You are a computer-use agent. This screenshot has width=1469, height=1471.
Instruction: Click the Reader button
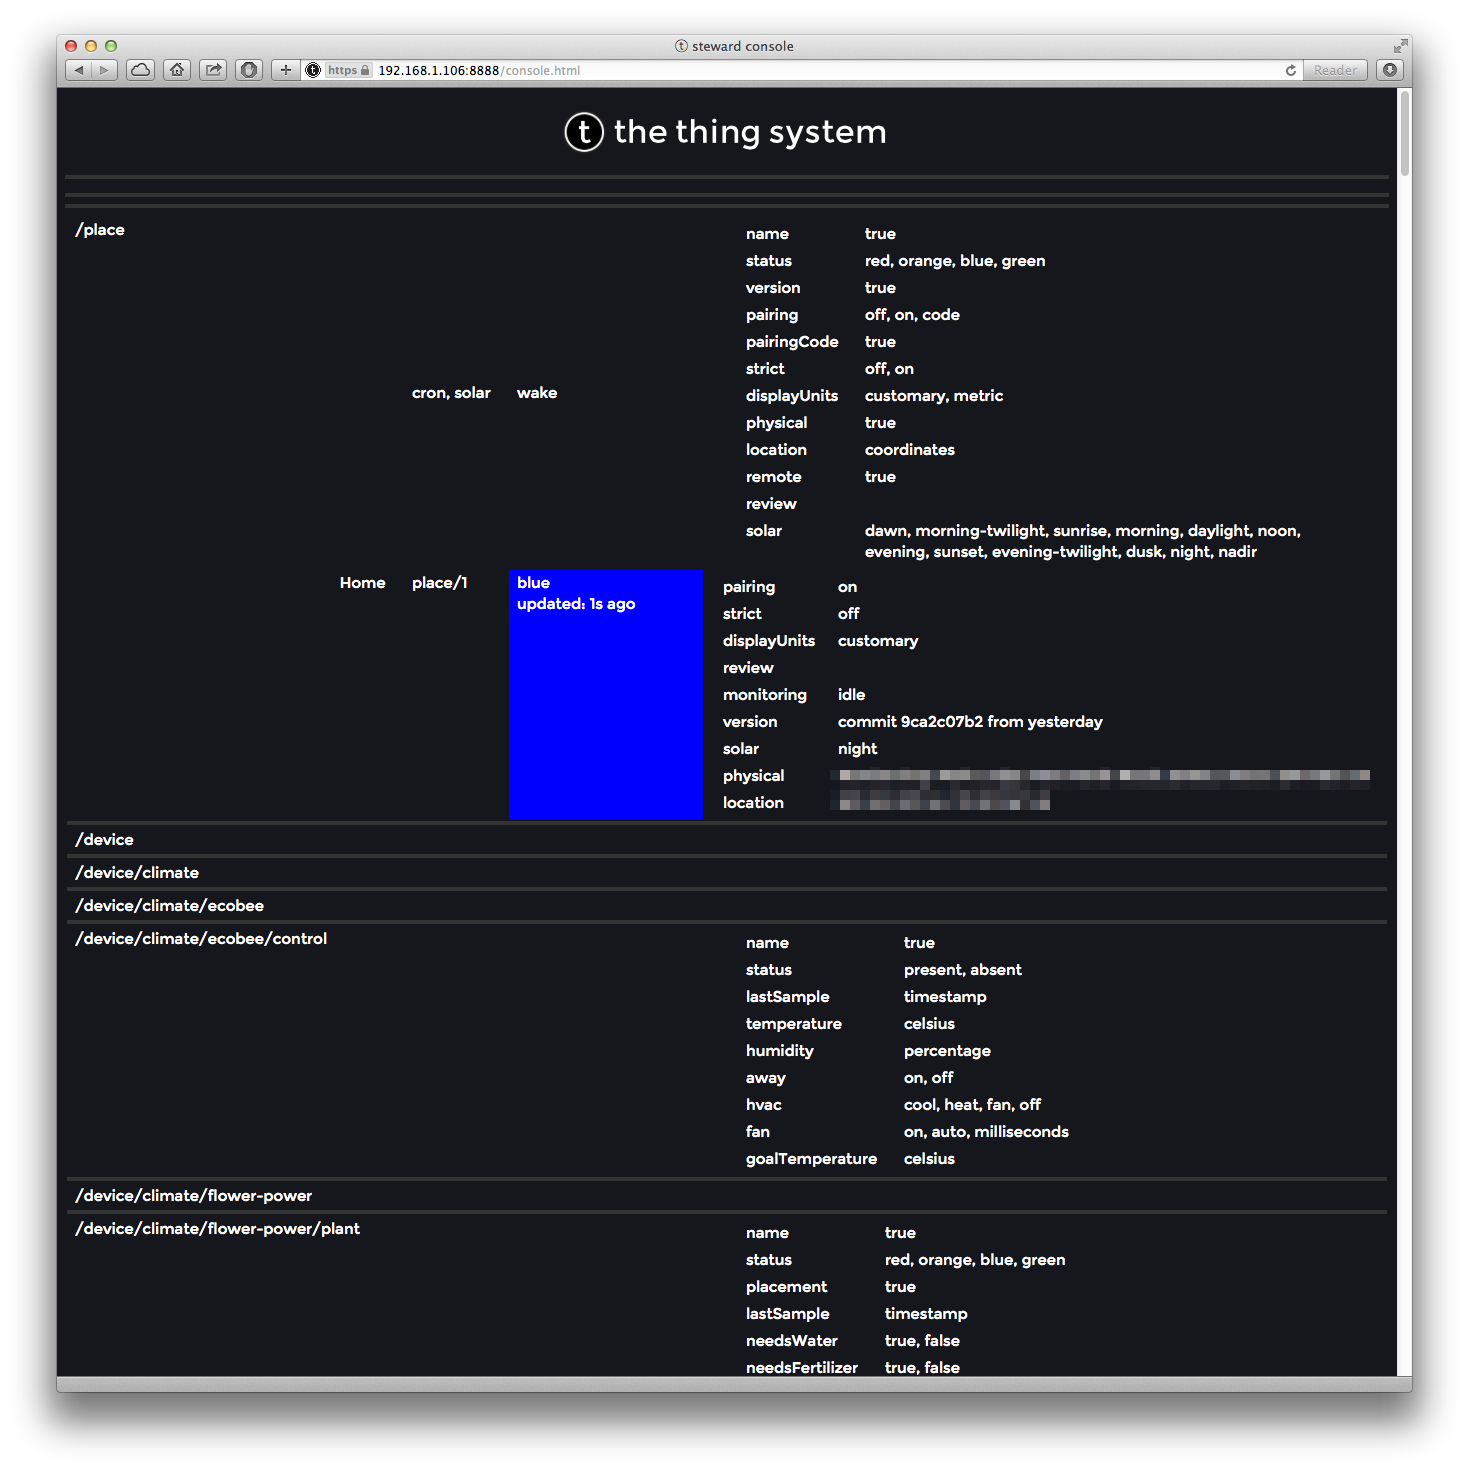click(x=1335, y=70)
